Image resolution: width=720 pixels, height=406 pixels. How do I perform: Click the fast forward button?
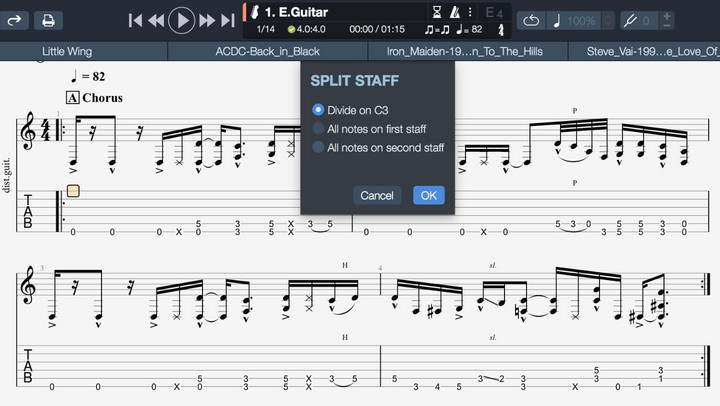pos(207,20)
